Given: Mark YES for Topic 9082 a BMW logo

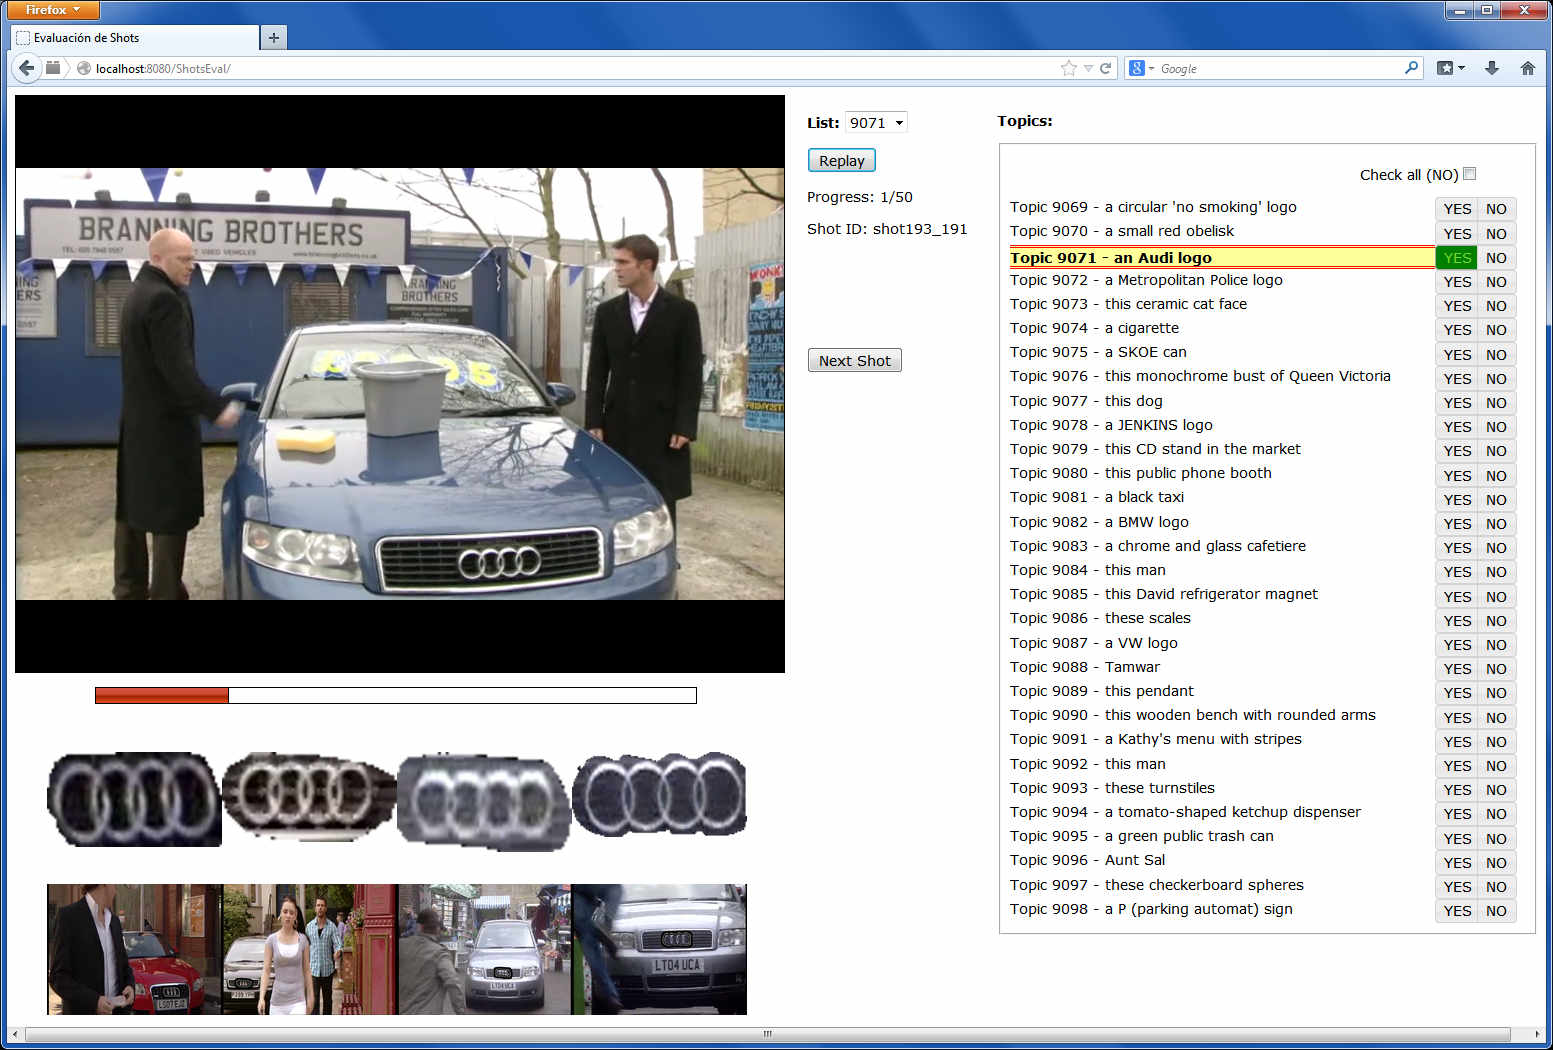Looking at the screenshot, I should tap(1457, 524).
